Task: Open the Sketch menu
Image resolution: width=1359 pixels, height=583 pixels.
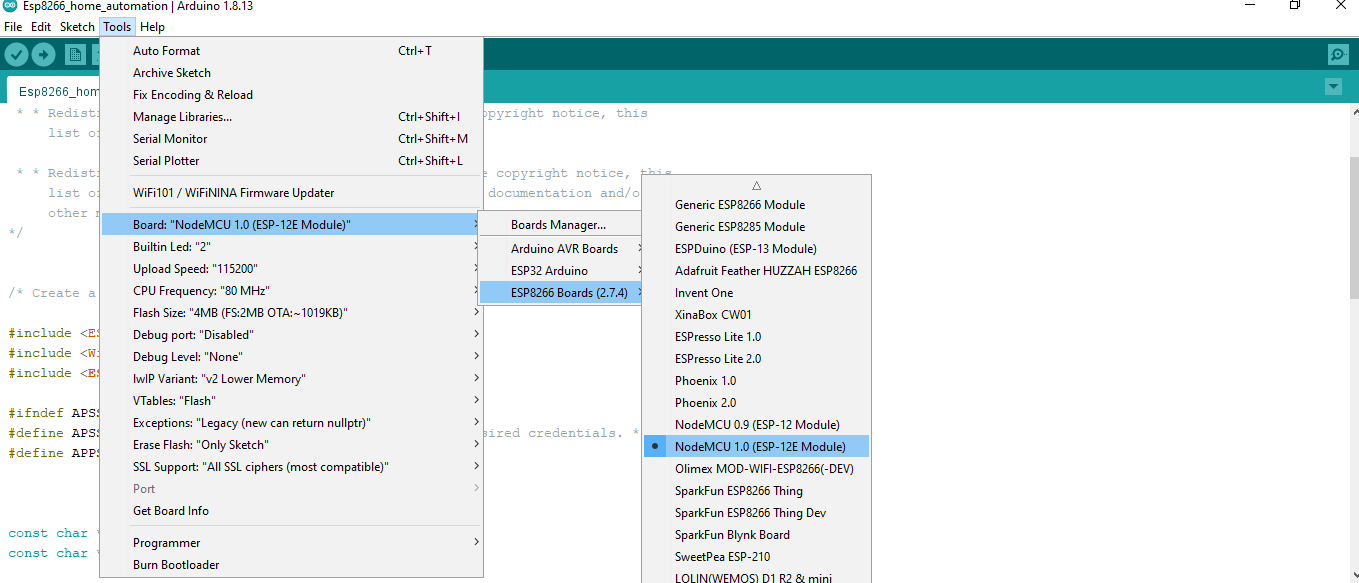Action: coord(77,27)
